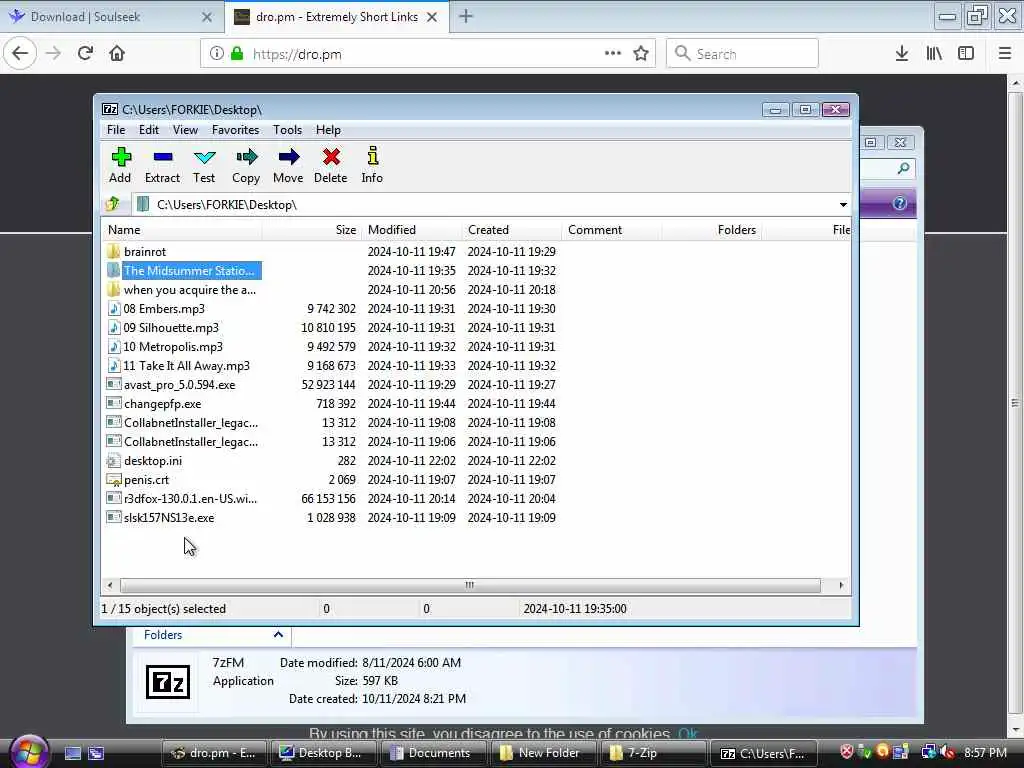Select the 'when you acquire the a...' folder
This screenshot has width=1024, height=768.
coord(182,289)
